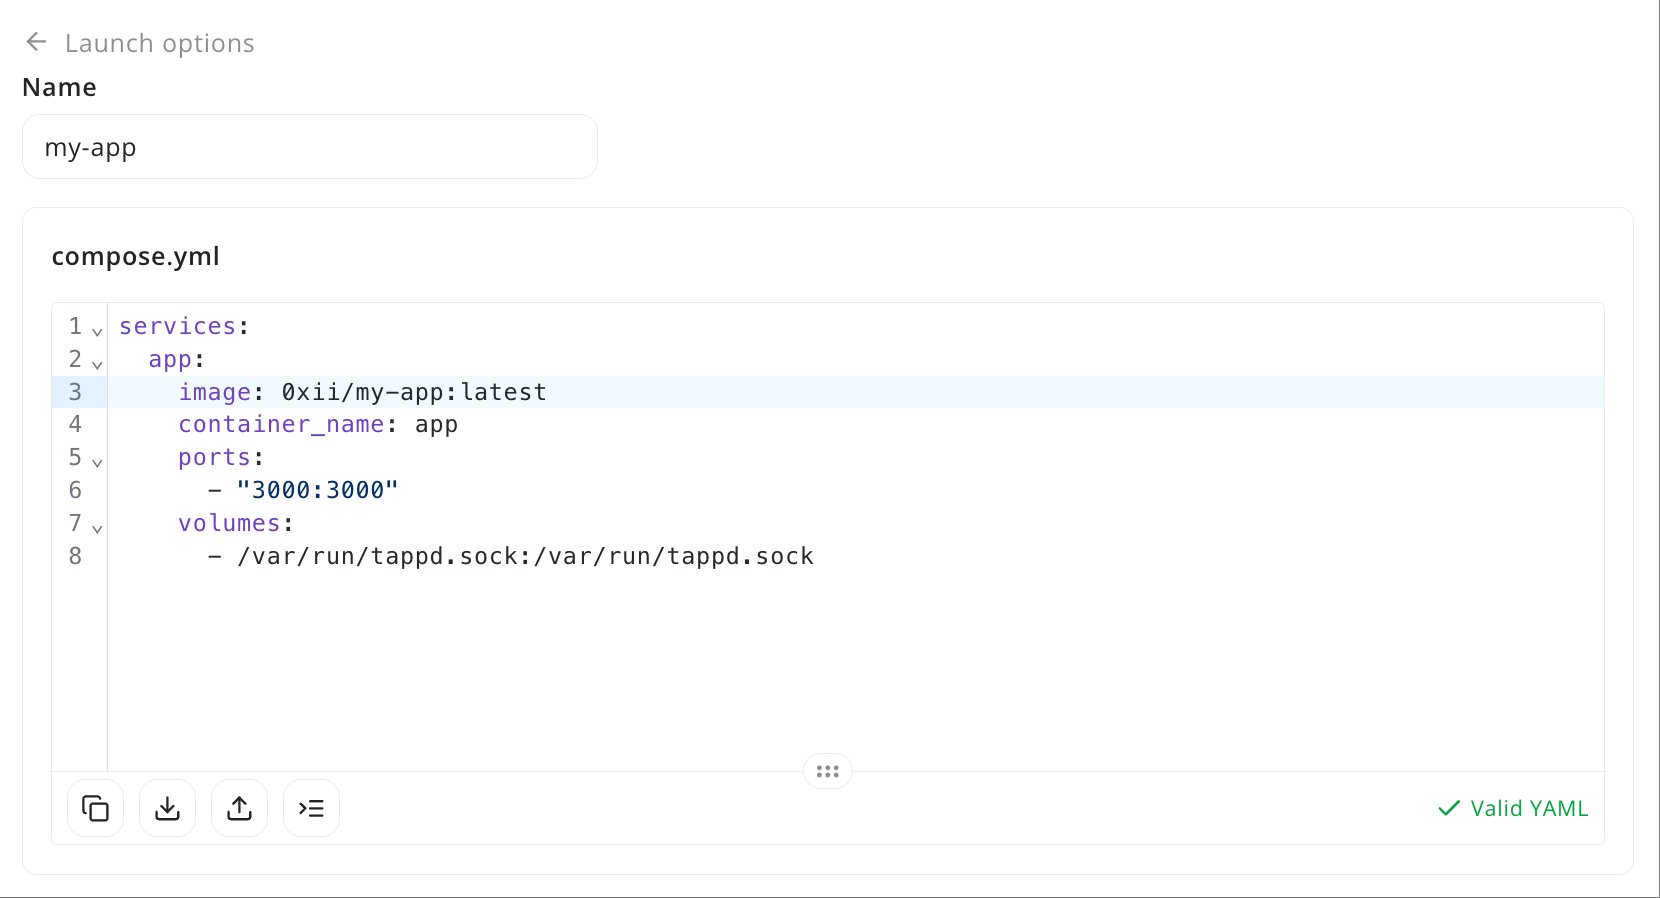Collapse the services block on line 1

pos(97,331)
